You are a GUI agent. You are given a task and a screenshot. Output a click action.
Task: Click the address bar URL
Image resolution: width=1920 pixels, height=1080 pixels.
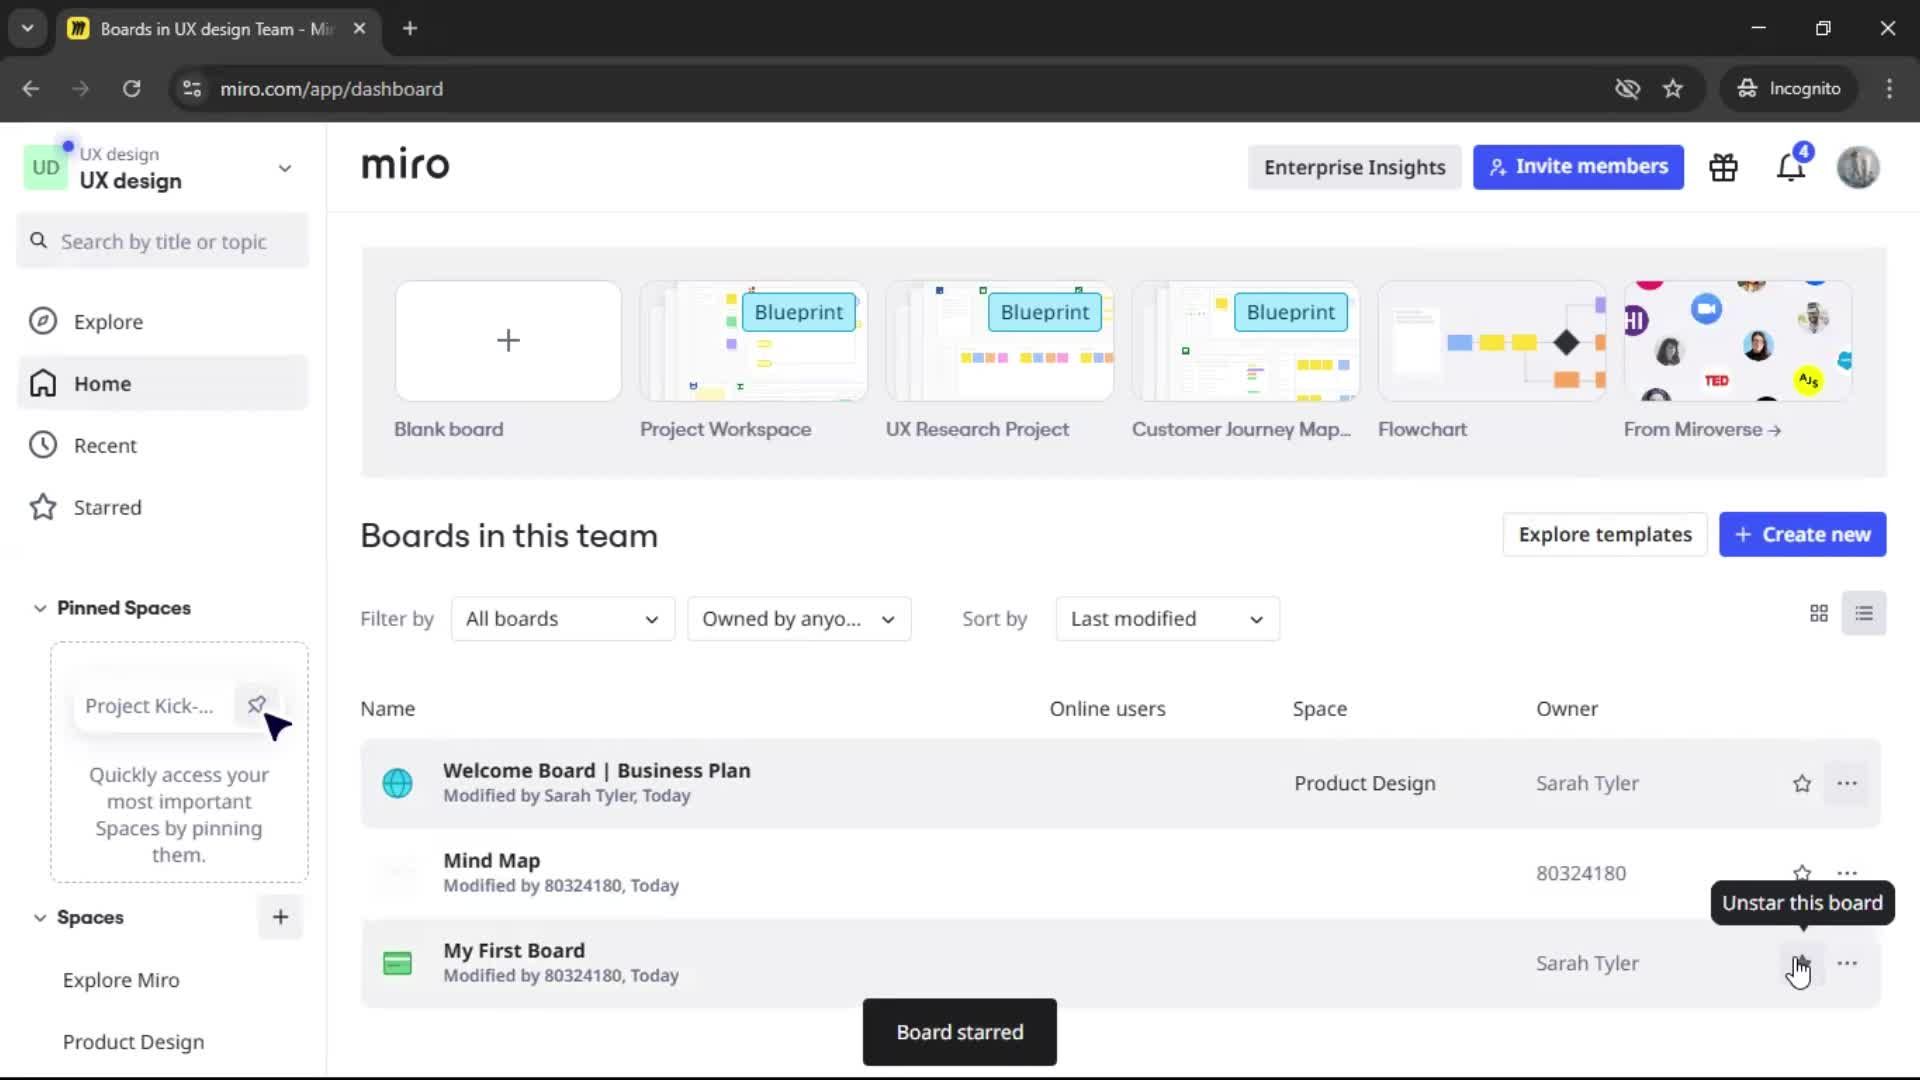[x=331, y=89]
